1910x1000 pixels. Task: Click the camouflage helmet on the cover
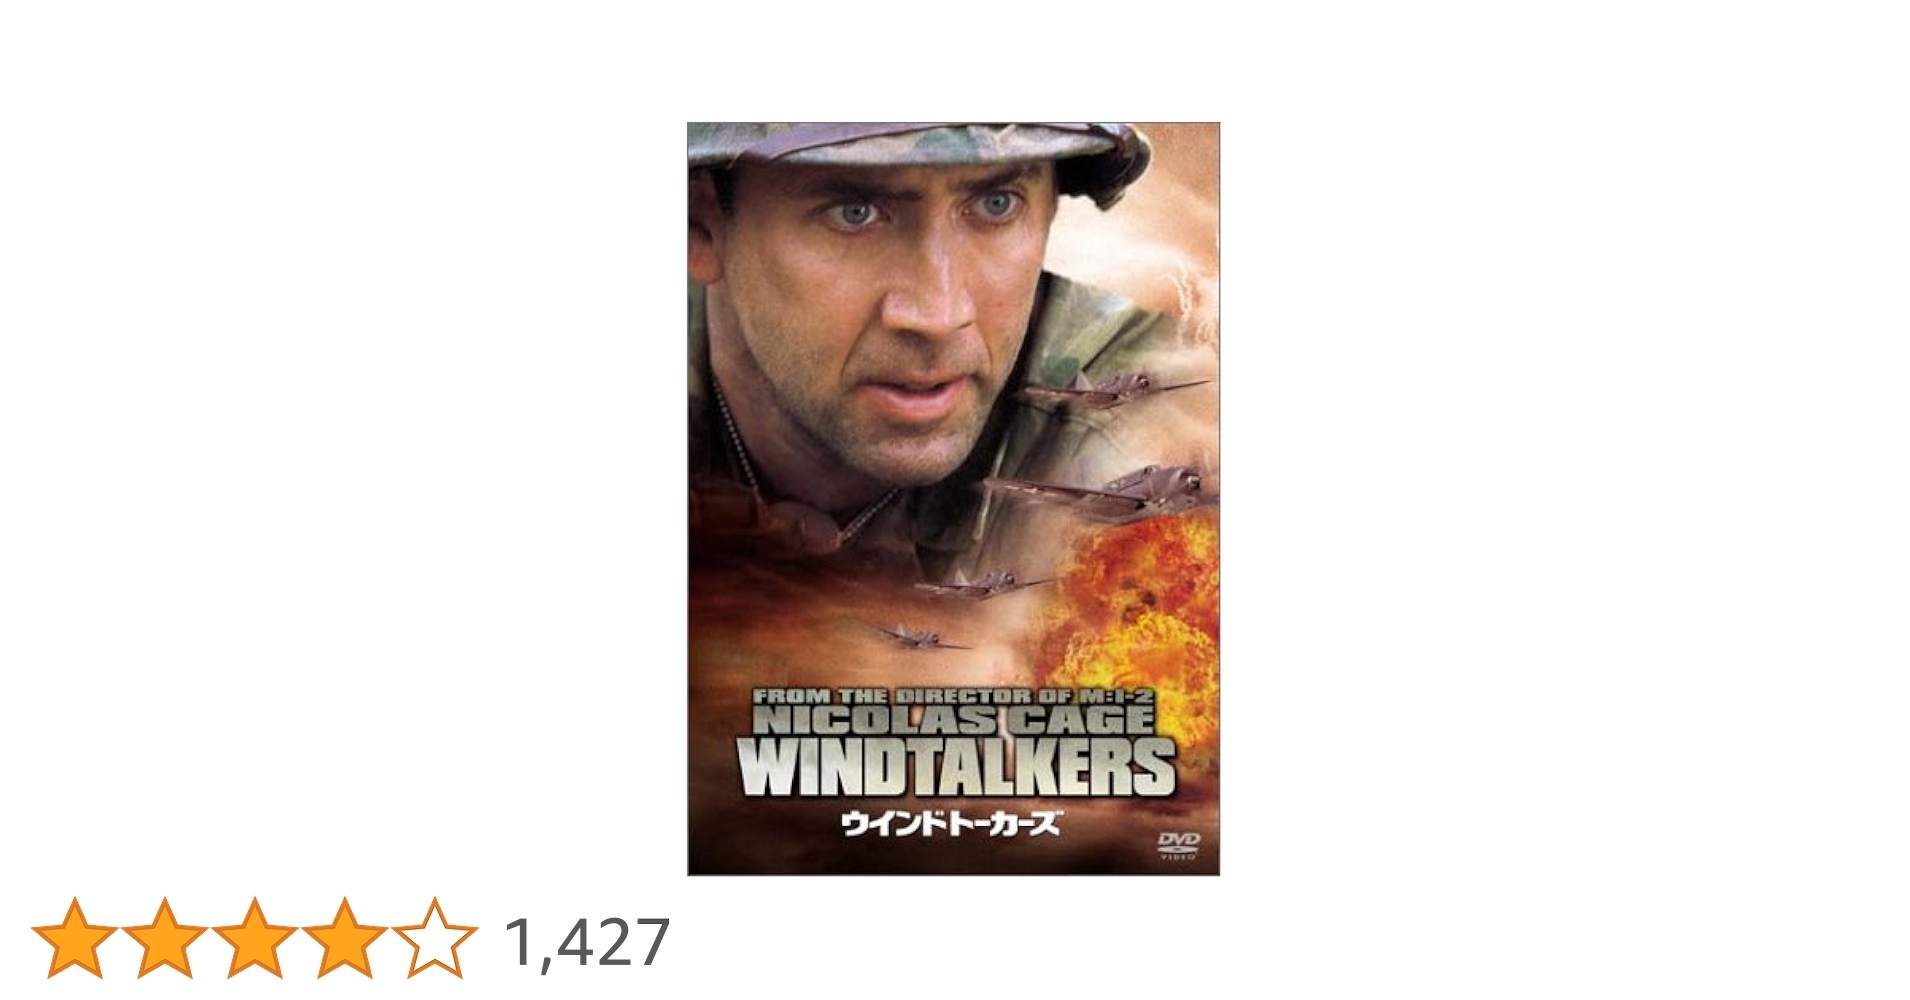tap(920, 155)
